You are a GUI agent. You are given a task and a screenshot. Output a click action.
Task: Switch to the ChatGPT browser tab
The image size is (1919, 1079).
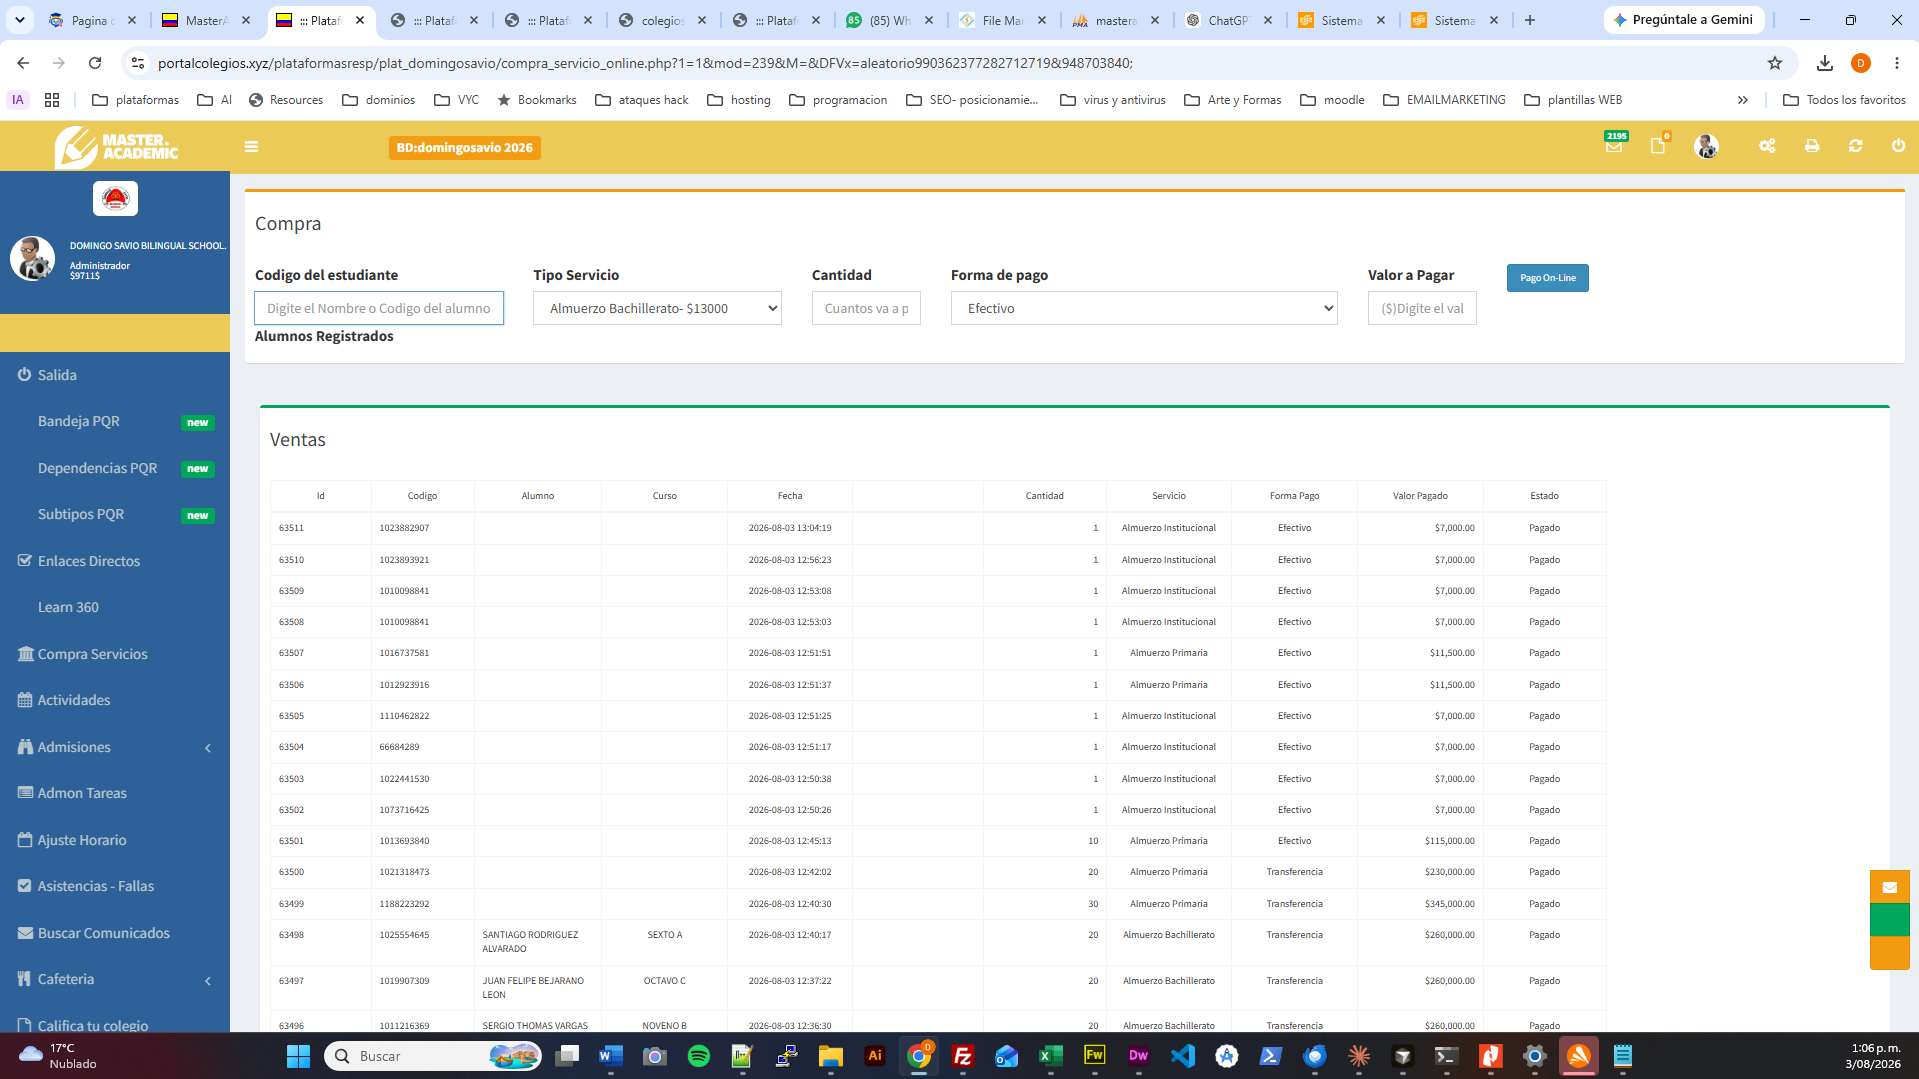click(x=1229, y=20)
